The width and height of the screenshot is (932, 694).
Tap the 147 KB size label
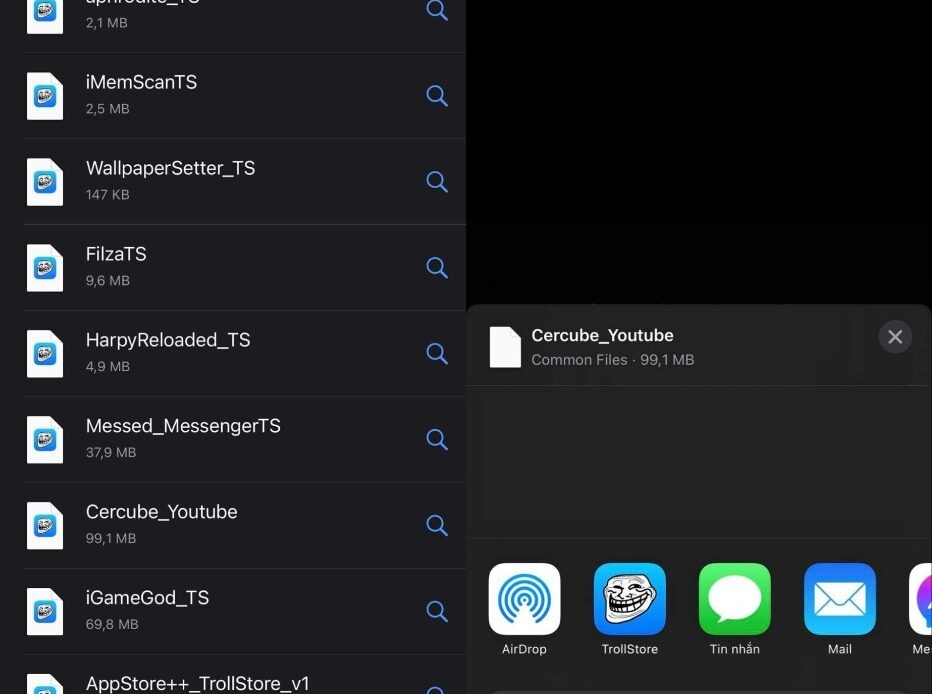(108, 194)
